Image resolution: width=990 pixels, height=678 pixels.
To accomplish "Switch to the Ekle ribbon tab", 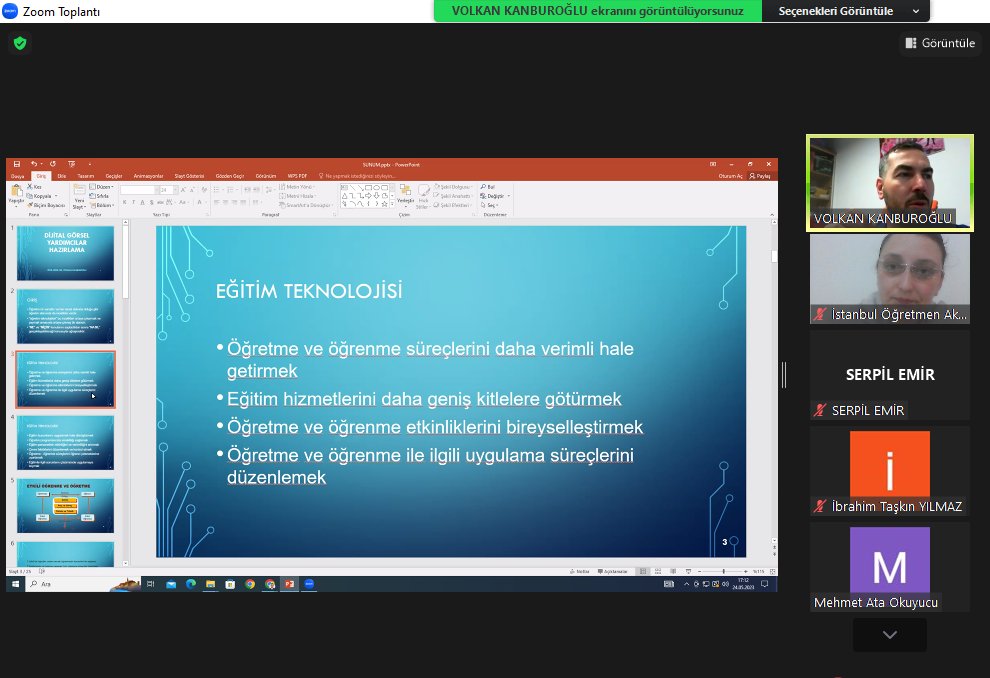I will 62,176.
